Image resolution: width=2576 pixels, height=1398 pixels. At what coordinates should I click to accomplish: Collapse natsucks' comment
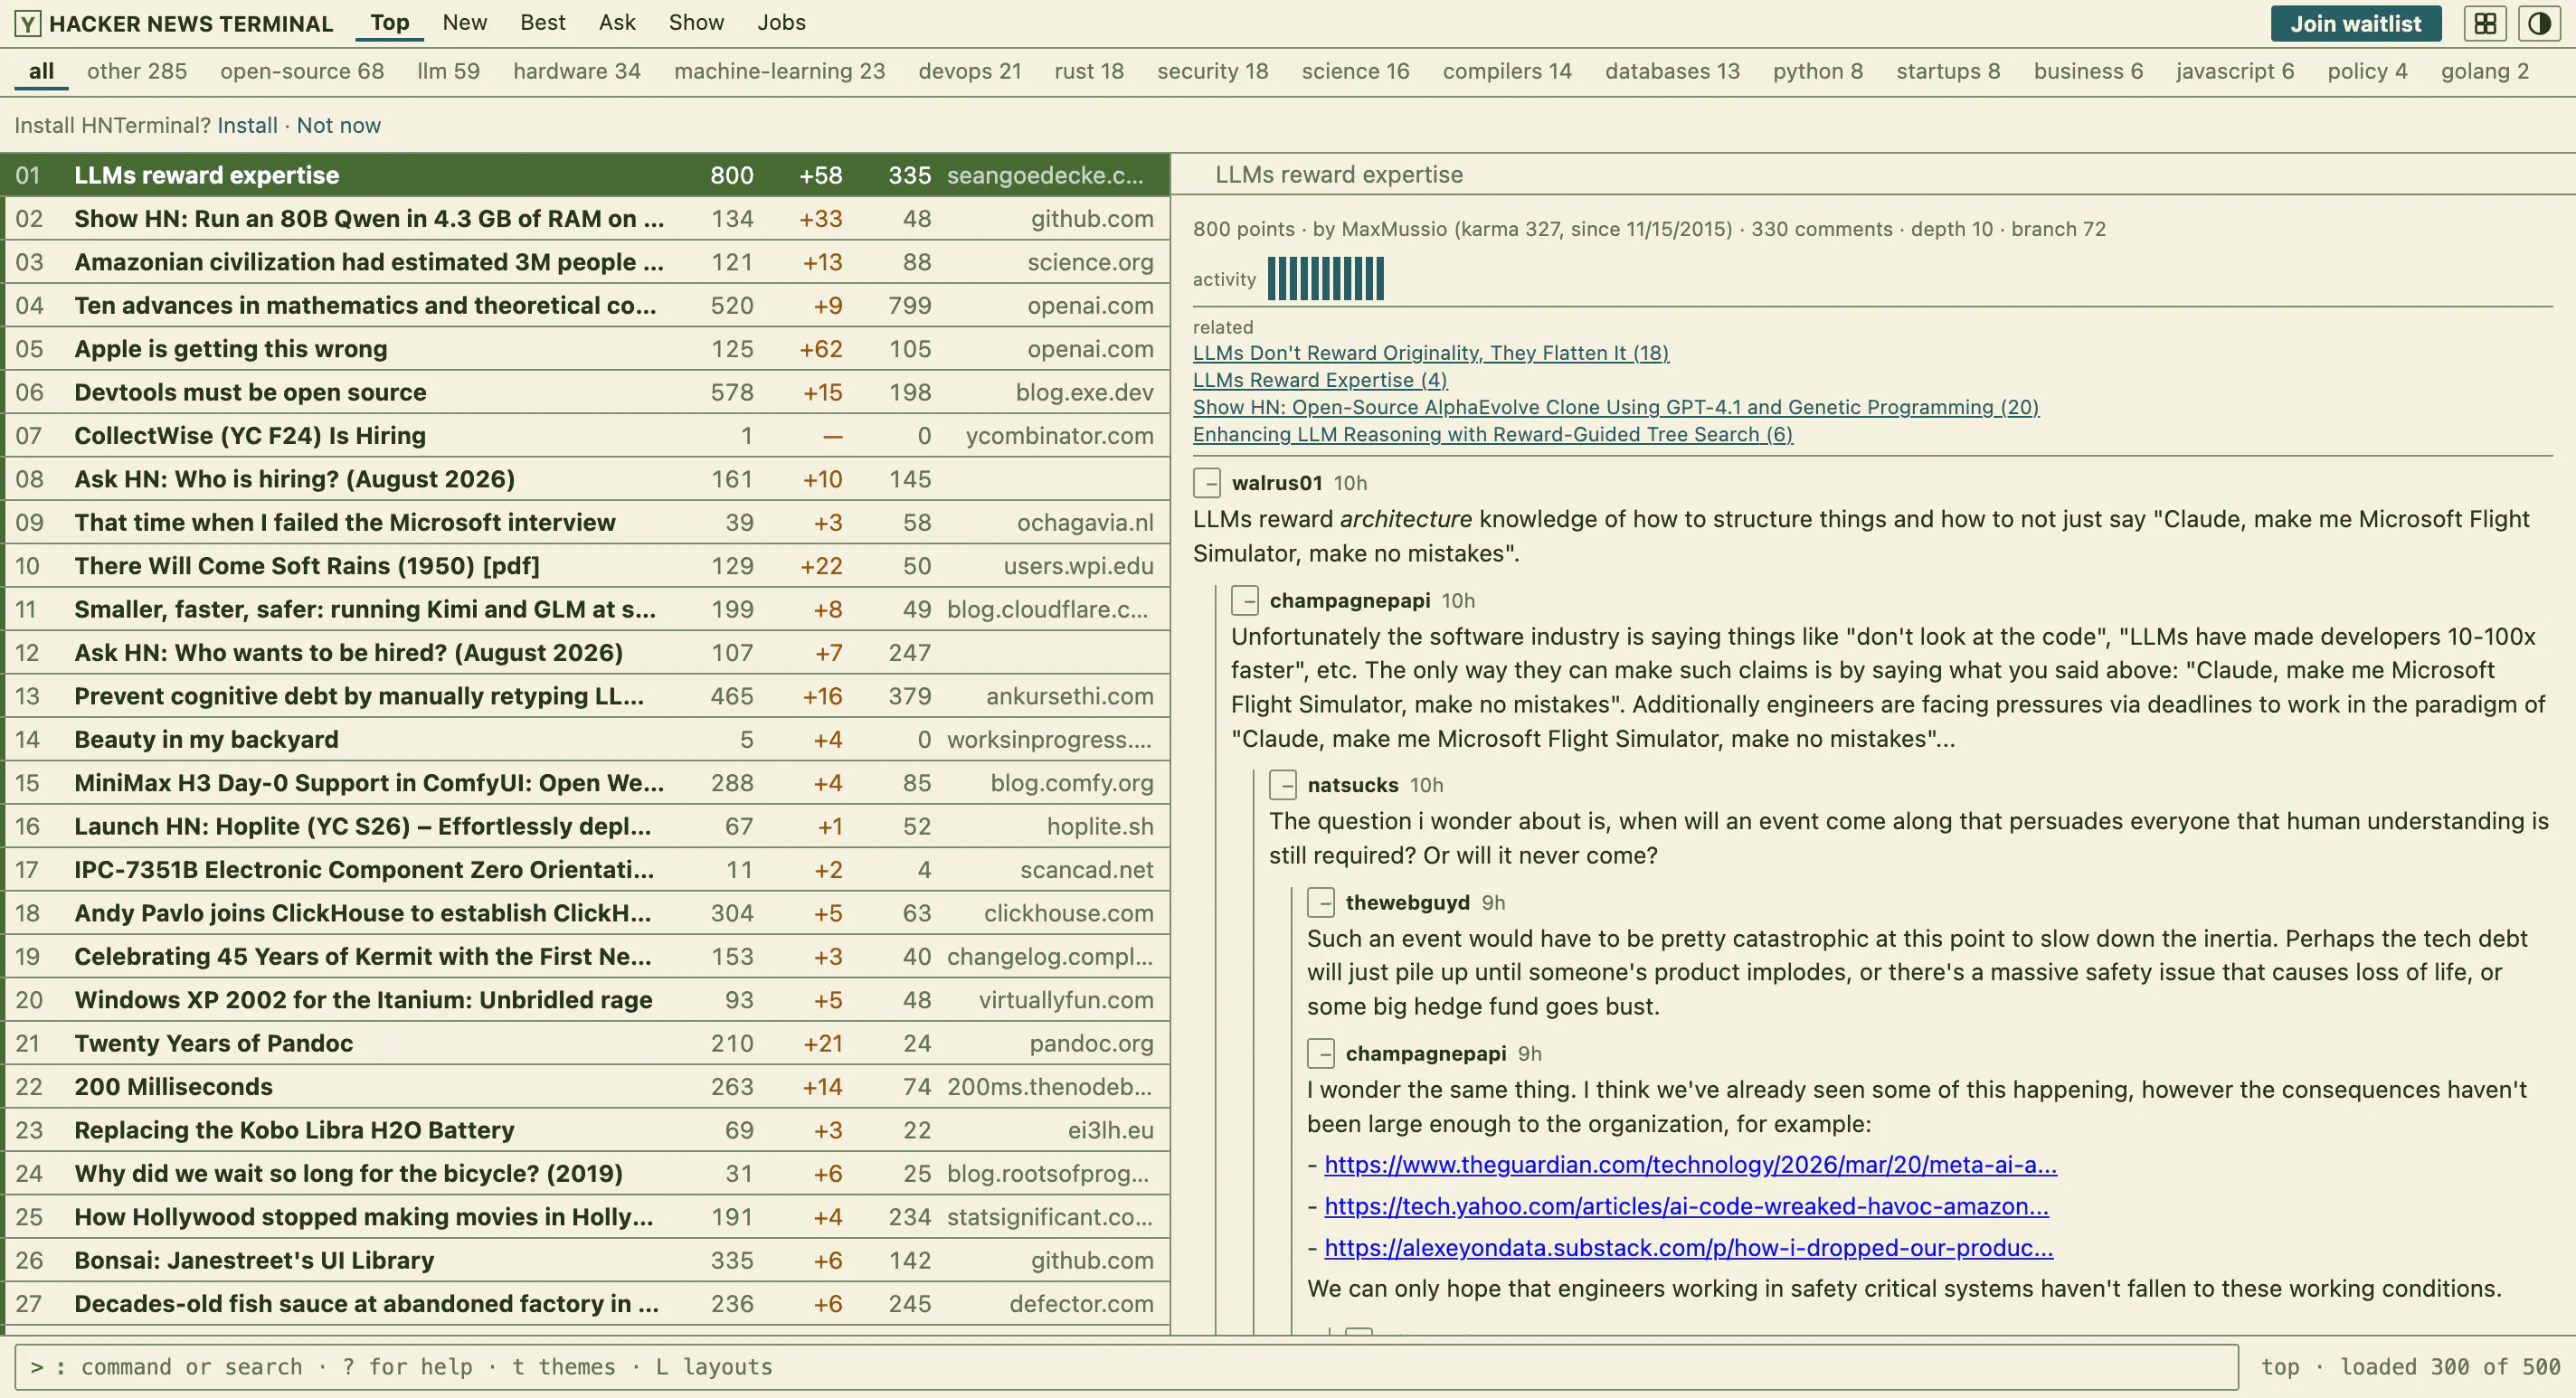pos(1283,785)
